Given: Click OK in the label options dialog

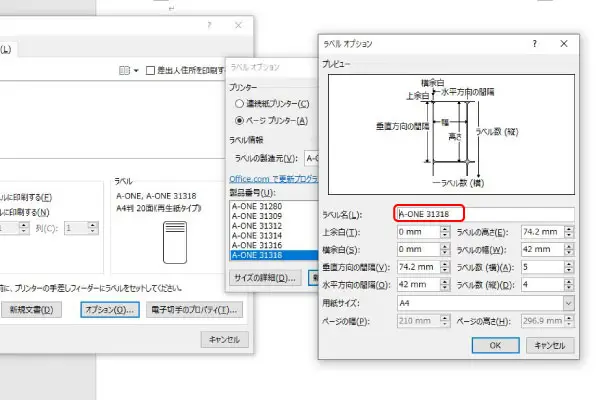Looking at the screenshot, I should [x=495, y=345].
